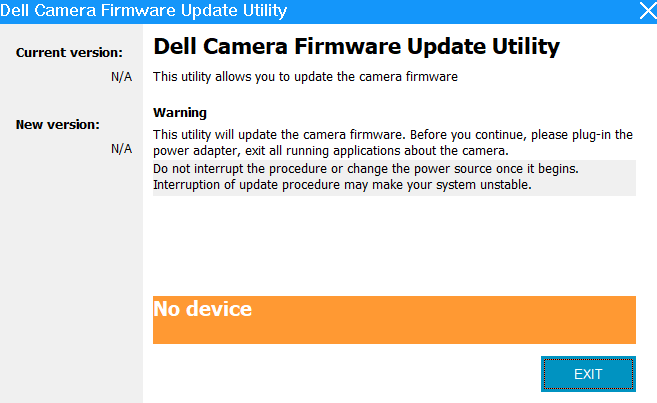Click the 'exit all running applications' warning line

[331, 151]
